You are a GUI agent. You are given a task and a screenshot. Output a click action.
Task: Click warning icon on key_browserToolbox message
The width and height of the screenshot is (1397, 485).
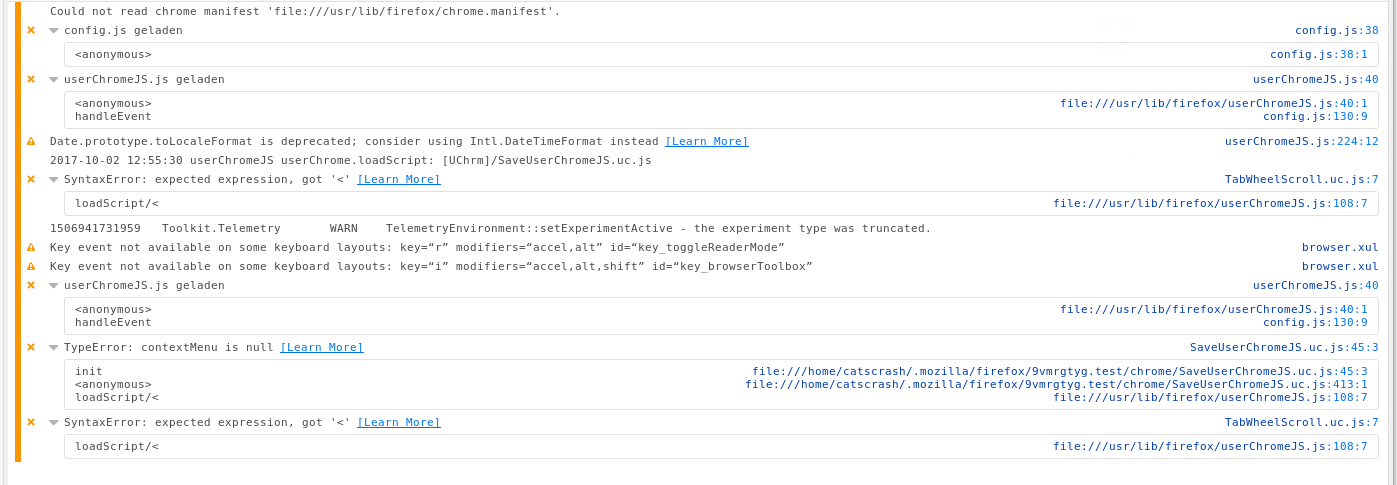[x=31, y=266]
